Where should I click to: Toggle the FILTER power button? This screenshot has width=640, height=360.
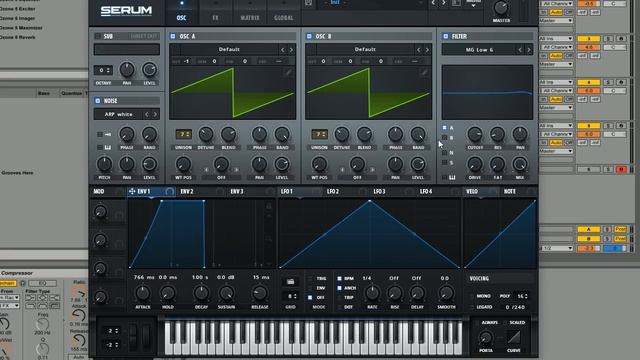(x=445, y=36)
